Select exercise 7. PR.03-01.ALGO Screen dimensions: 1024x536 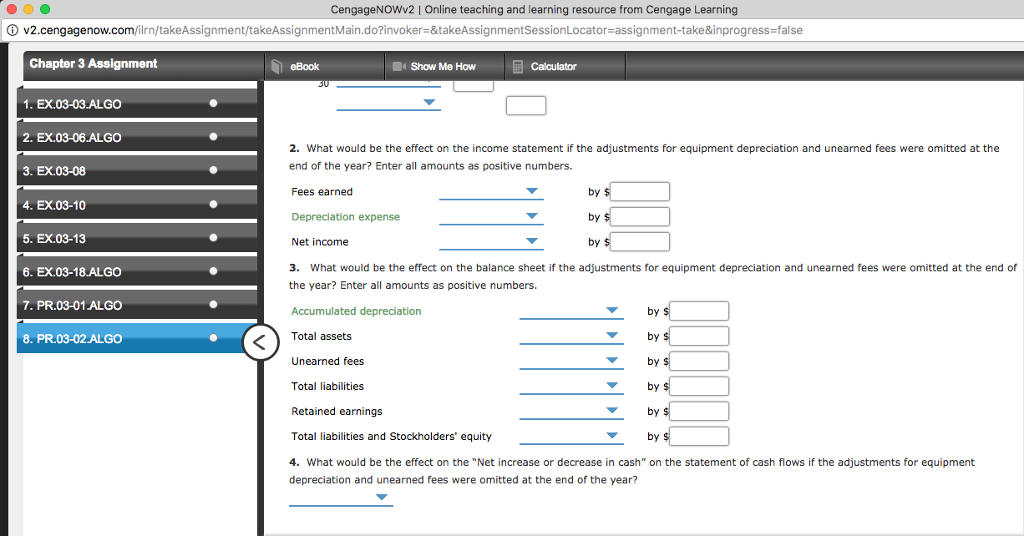point(136,305)
